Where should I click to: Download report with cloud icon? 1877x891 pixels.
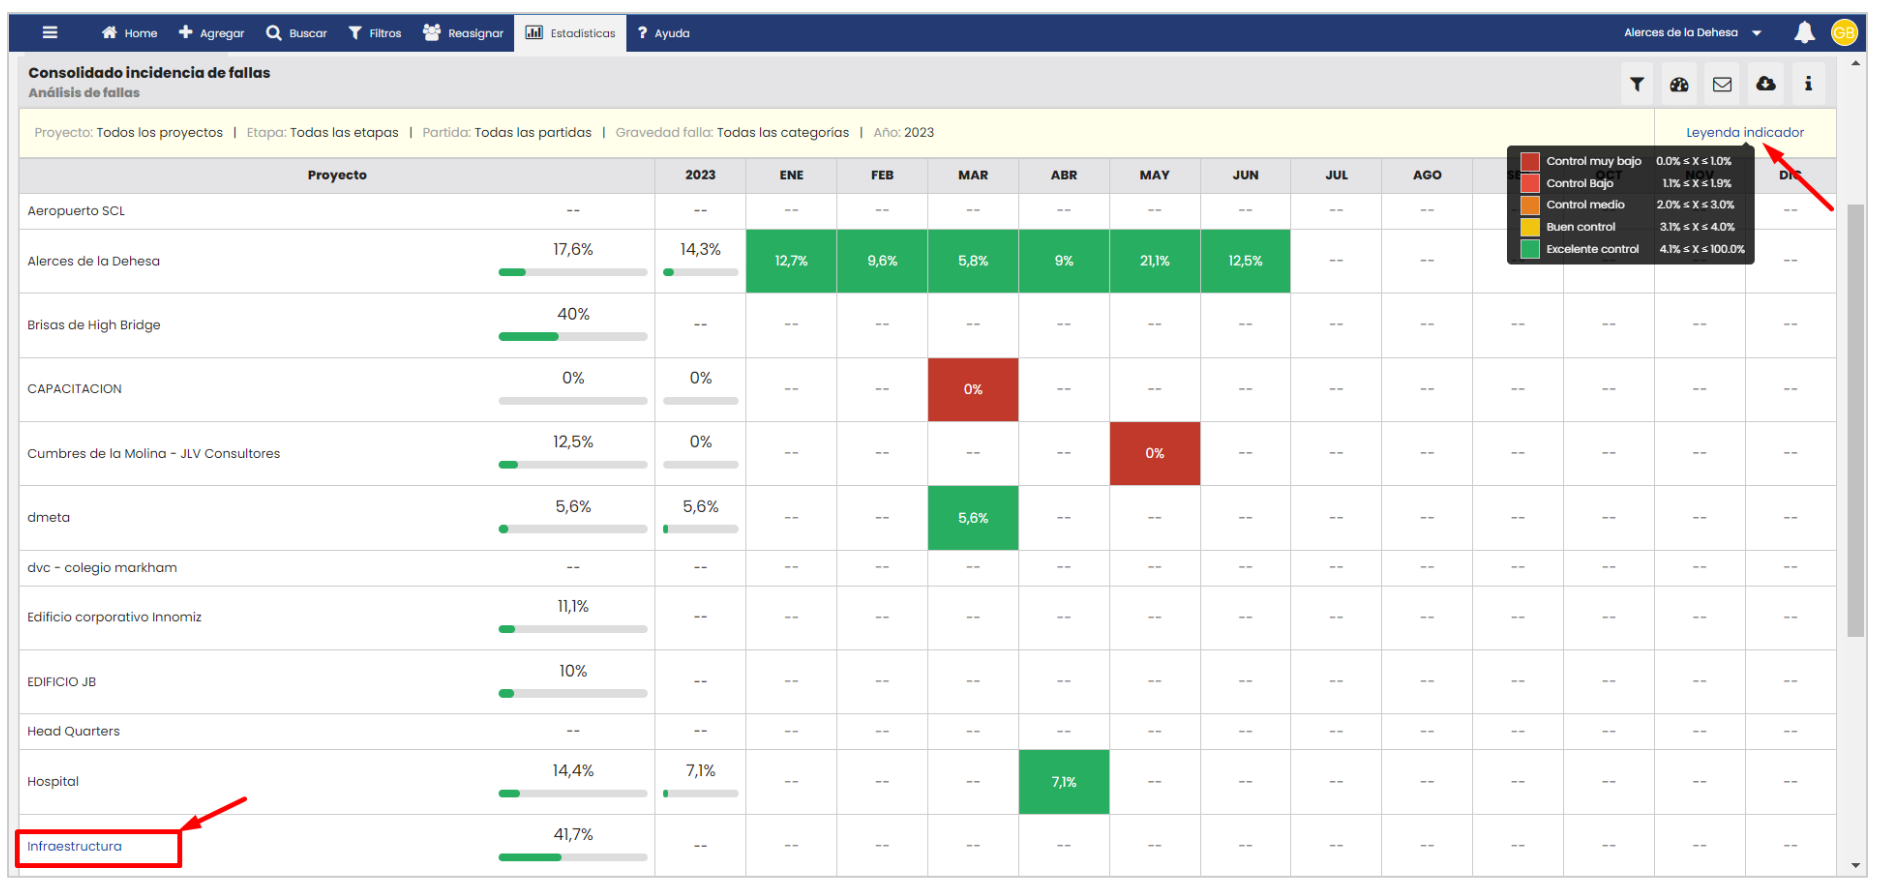coord(1766,85)
